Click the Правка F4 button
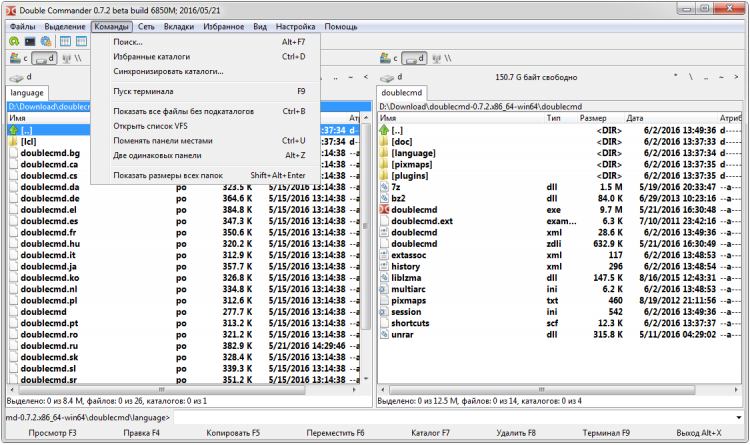 point(142,433)
